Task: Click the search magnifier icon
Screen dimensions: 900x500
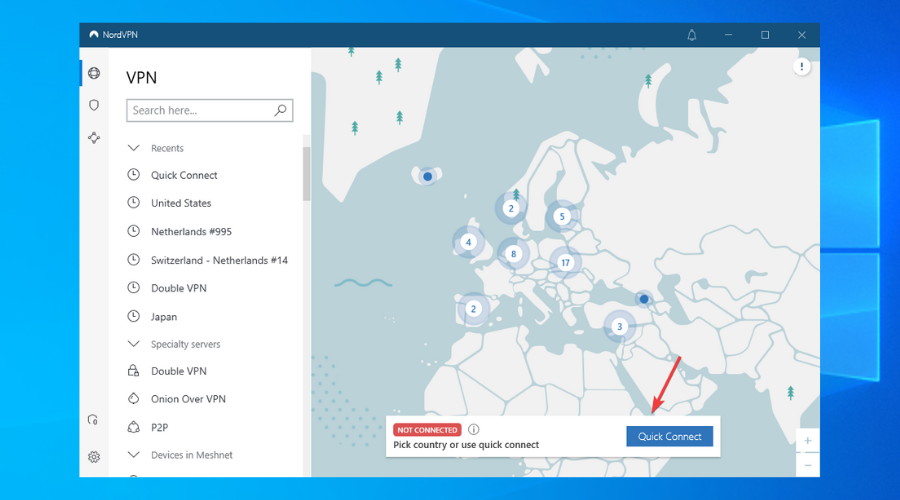Action: click(280, 110)
